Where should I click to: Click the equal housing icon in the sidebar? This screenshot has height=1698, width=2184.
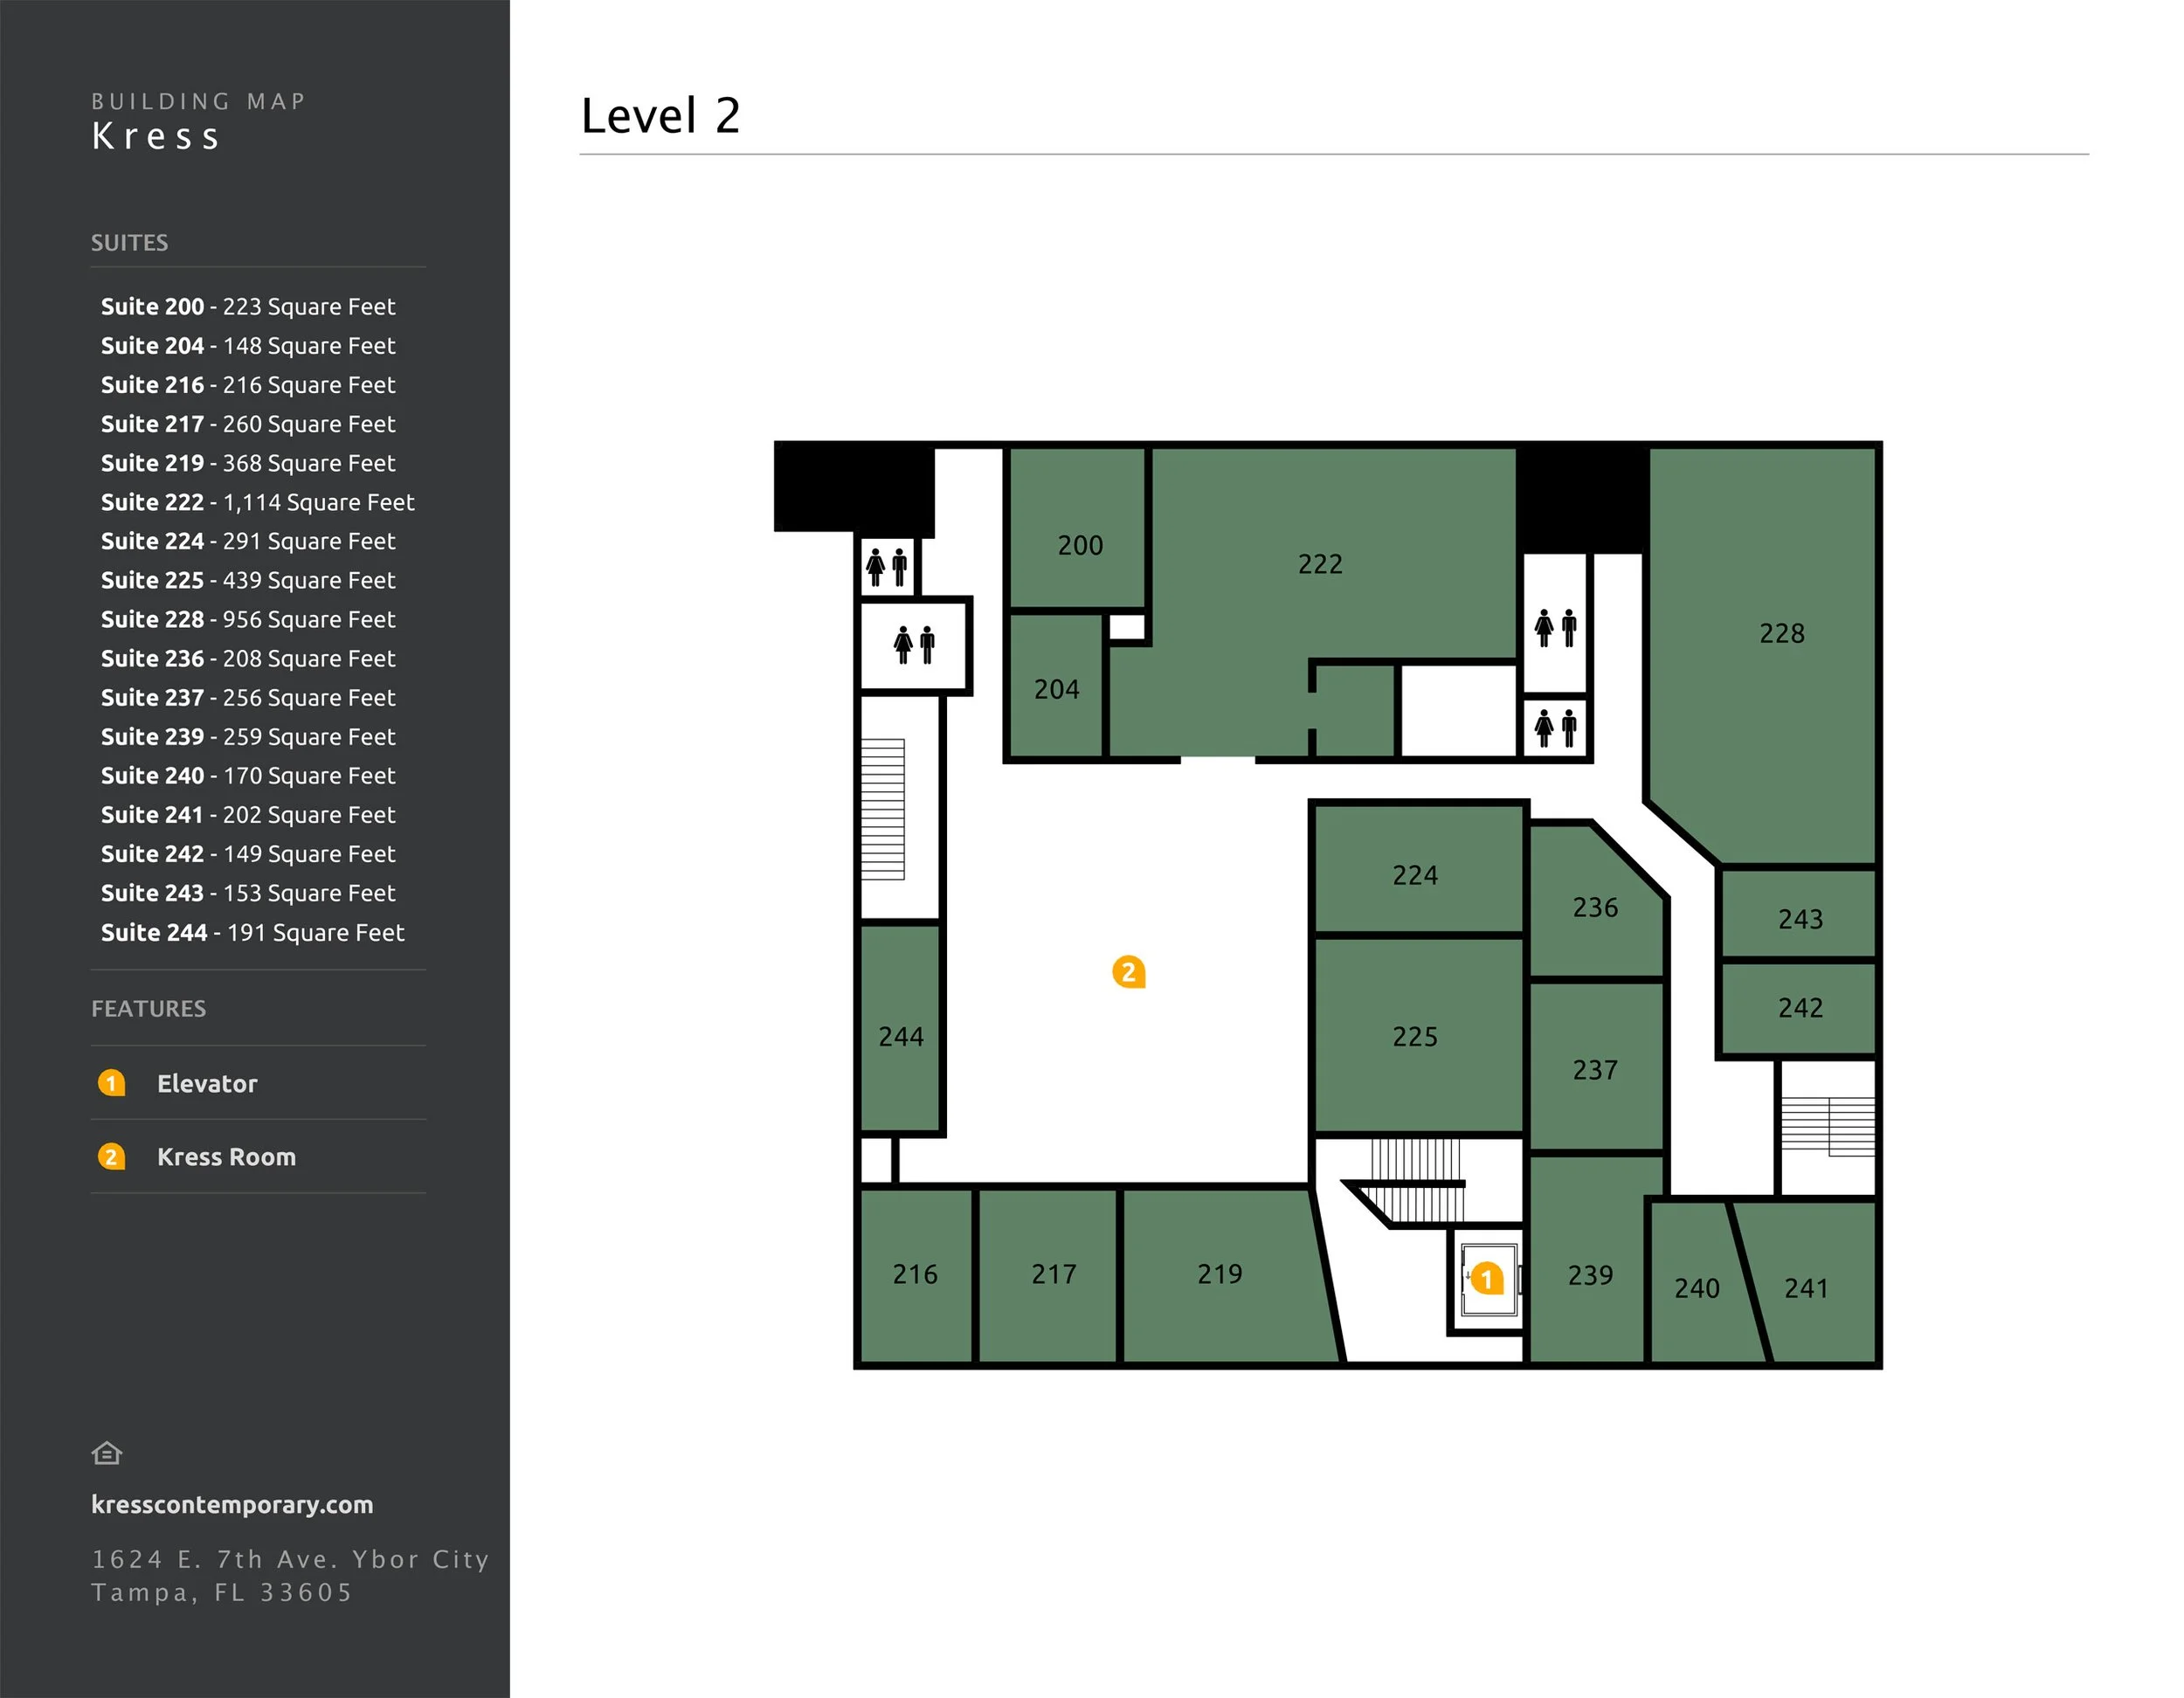coord(107,1453)
